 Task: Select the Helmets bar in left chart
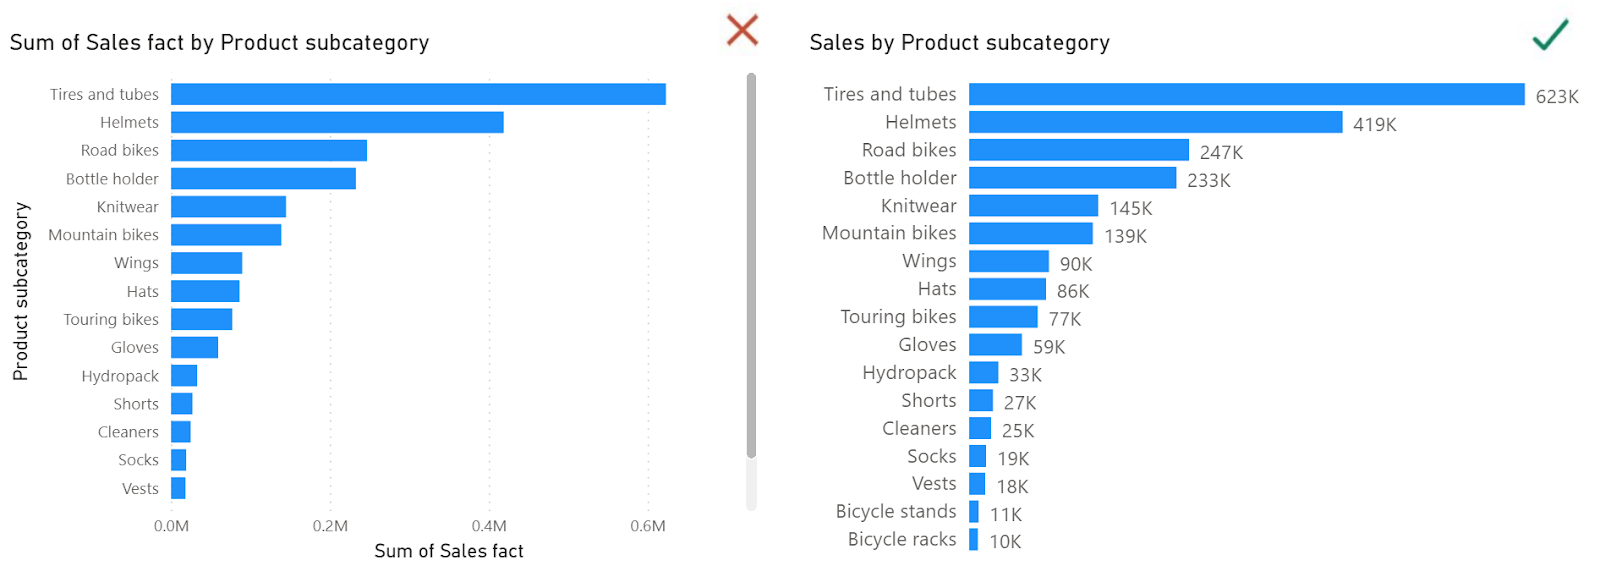tap(337, 122)
